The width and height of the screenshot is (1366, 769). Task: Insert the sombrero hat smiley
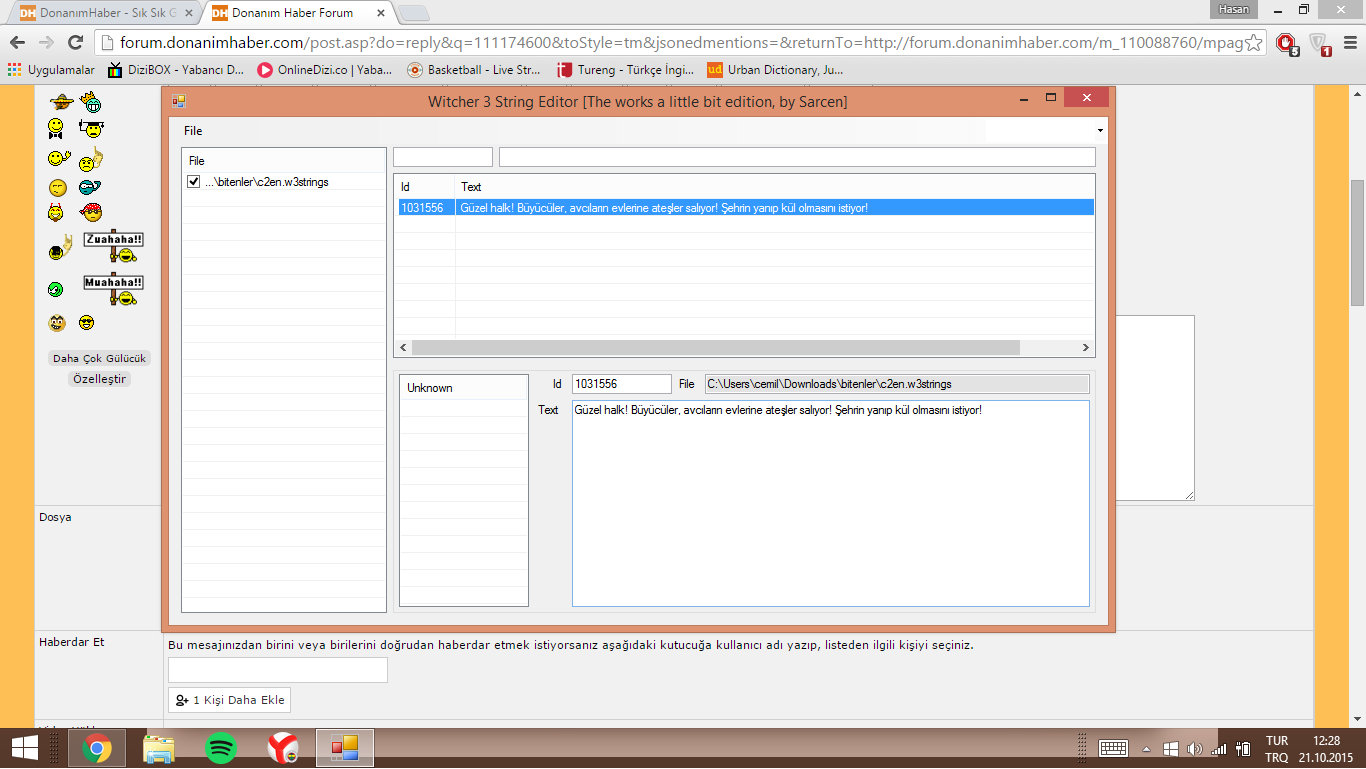tap(62, 101)
